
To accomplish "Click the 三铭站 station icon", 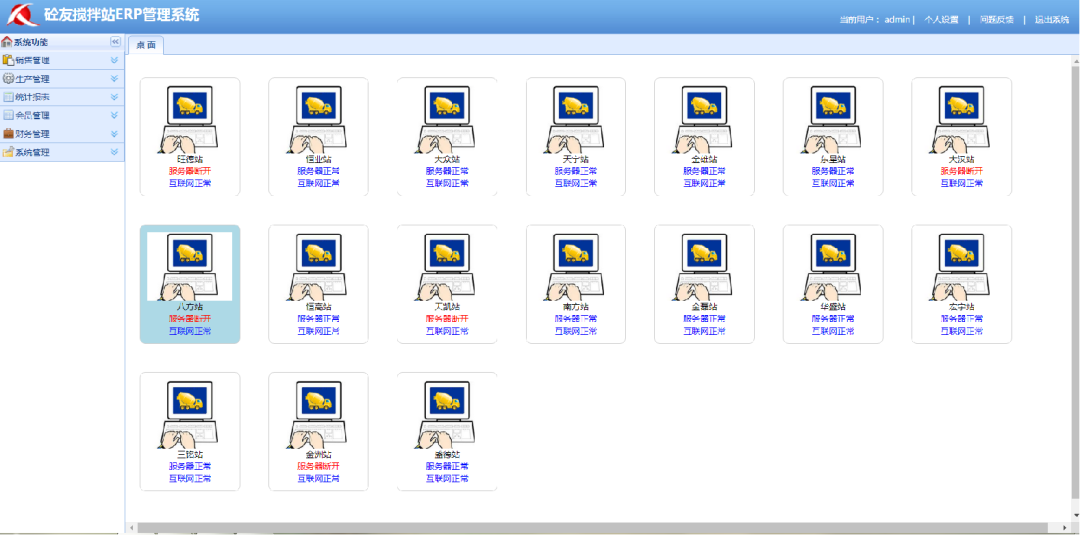I will pos(190,415).
